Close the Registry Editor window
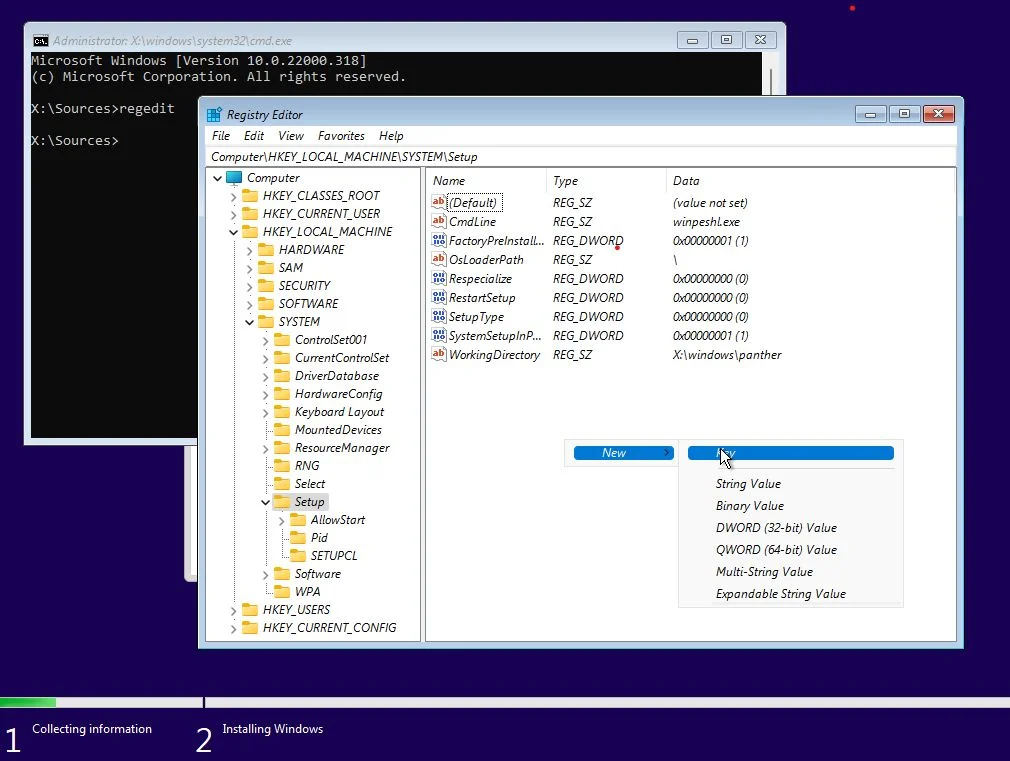 [939, 114]
